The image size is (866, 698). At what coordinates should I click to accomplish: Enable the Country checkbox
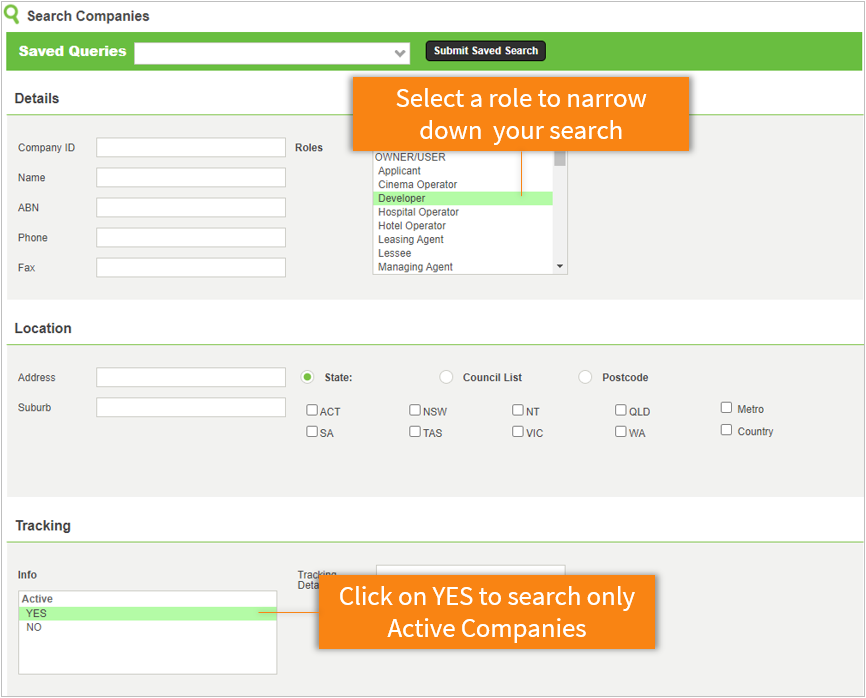coord(726,430)
